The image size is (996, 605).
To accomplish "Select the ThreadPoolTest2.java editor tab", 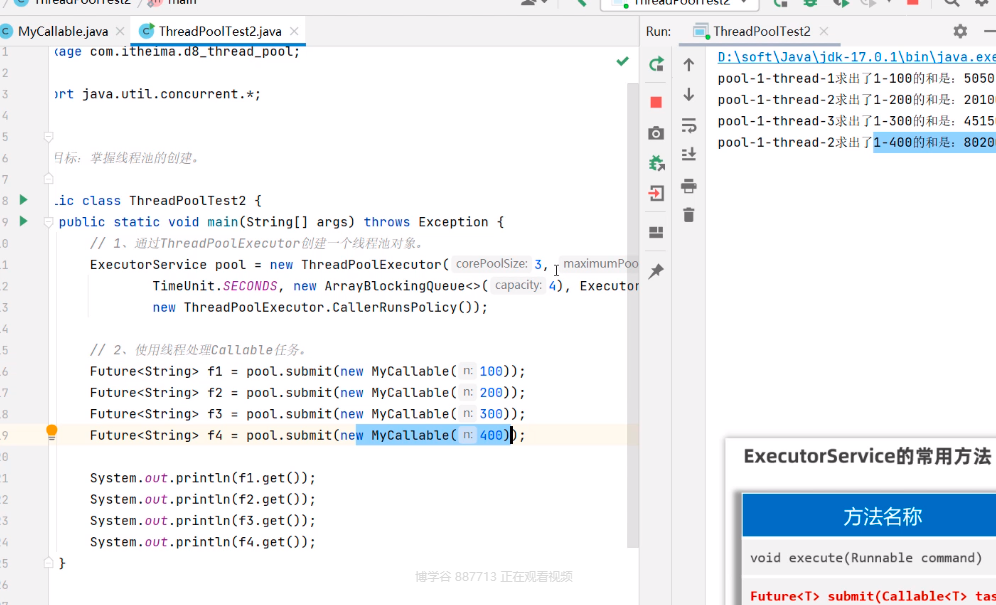I will pos(220,31).
